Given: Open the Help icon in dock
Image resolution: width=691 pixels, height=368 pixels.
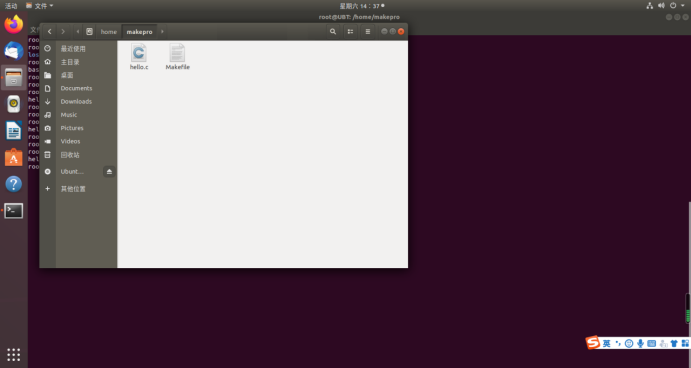Looking at the screenshot, I should pyautogui.click(x=14, y=184).
